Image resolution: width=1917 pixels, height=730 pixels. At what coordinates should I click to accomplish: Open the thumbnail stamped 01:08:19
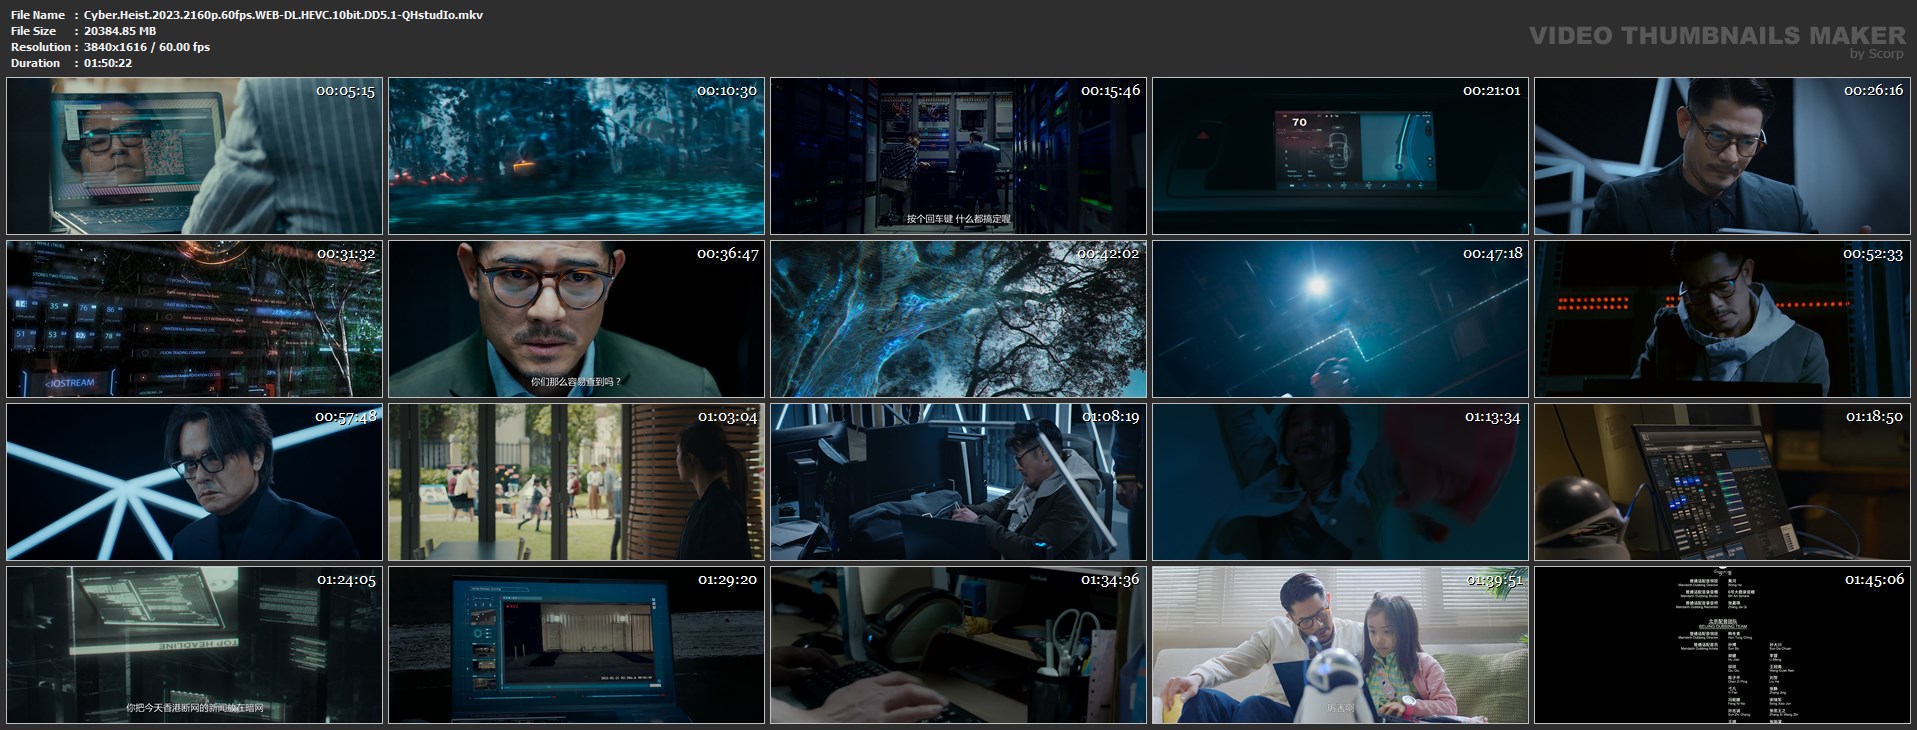[x=958, y=482]
